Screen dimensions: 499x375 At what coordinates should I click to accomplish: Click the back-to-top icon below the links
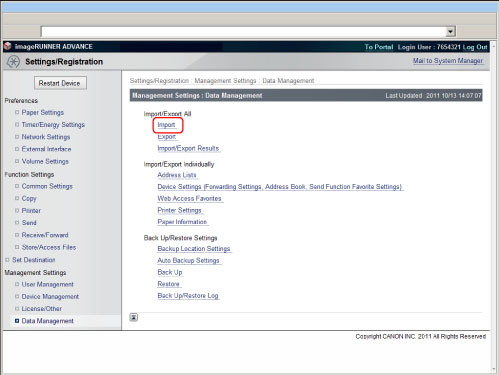coord(134,317)
